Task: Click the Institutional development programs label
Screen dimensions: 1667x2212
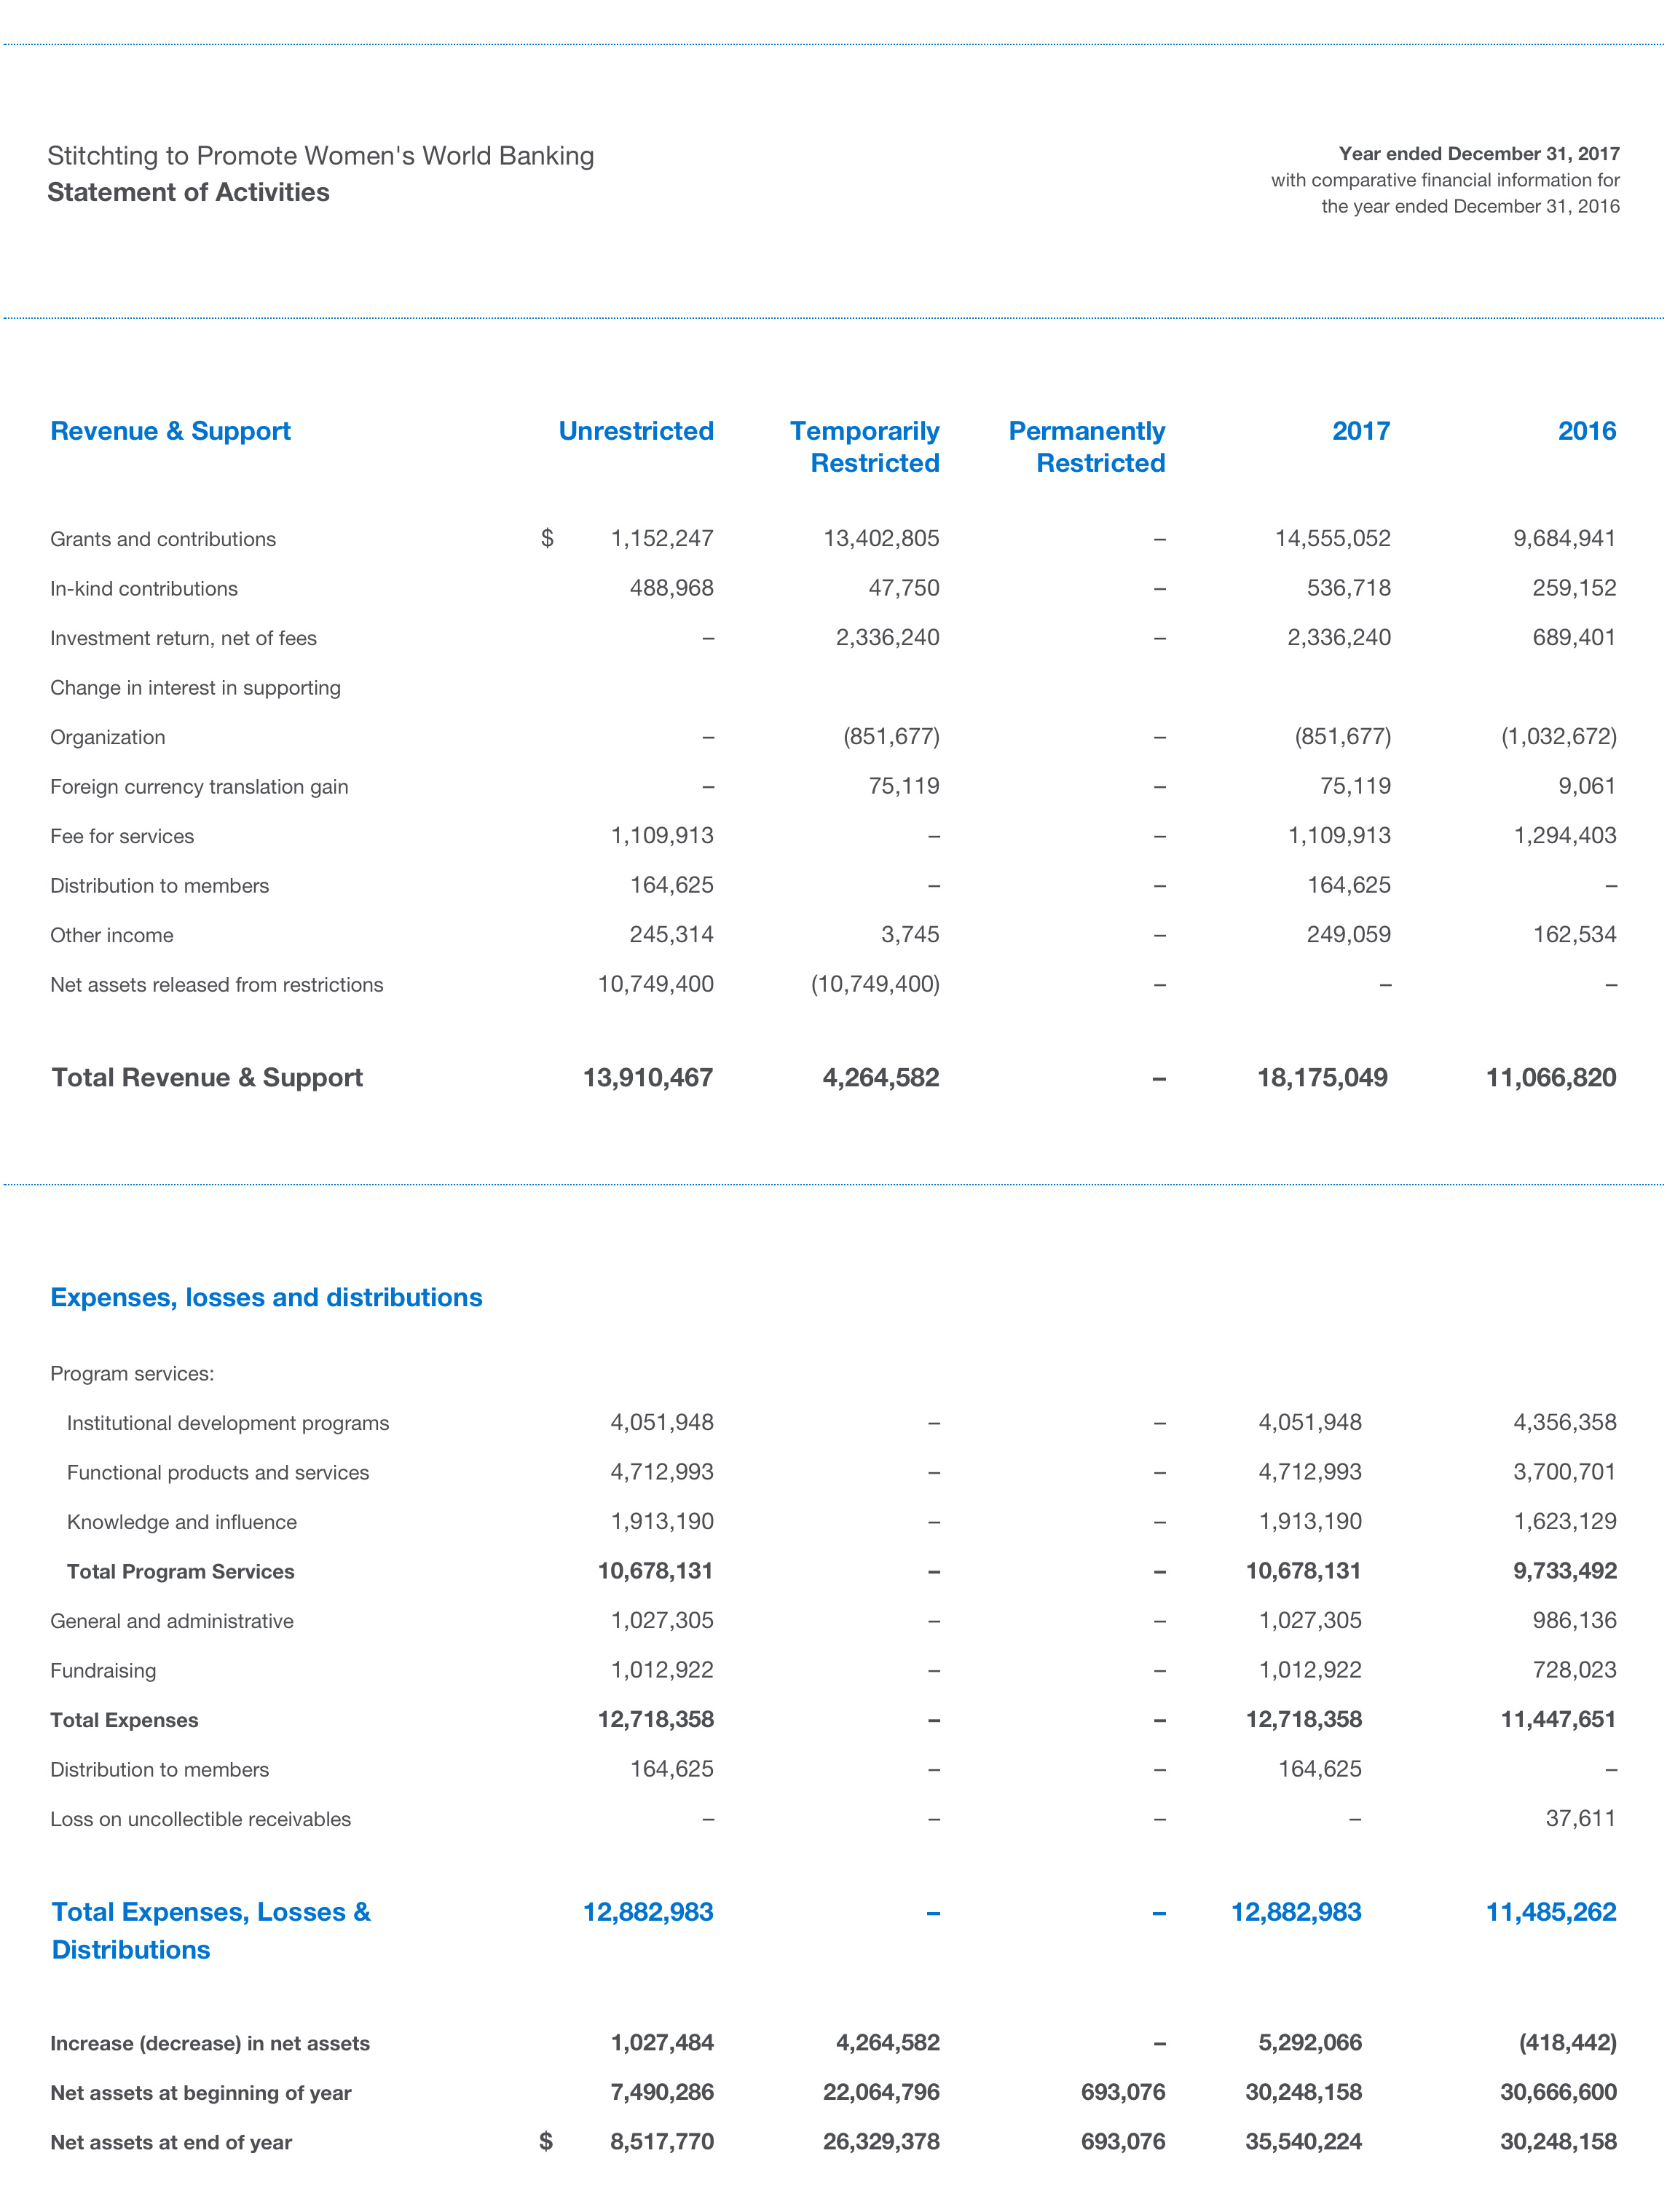Action: (x=228, y=1423)
